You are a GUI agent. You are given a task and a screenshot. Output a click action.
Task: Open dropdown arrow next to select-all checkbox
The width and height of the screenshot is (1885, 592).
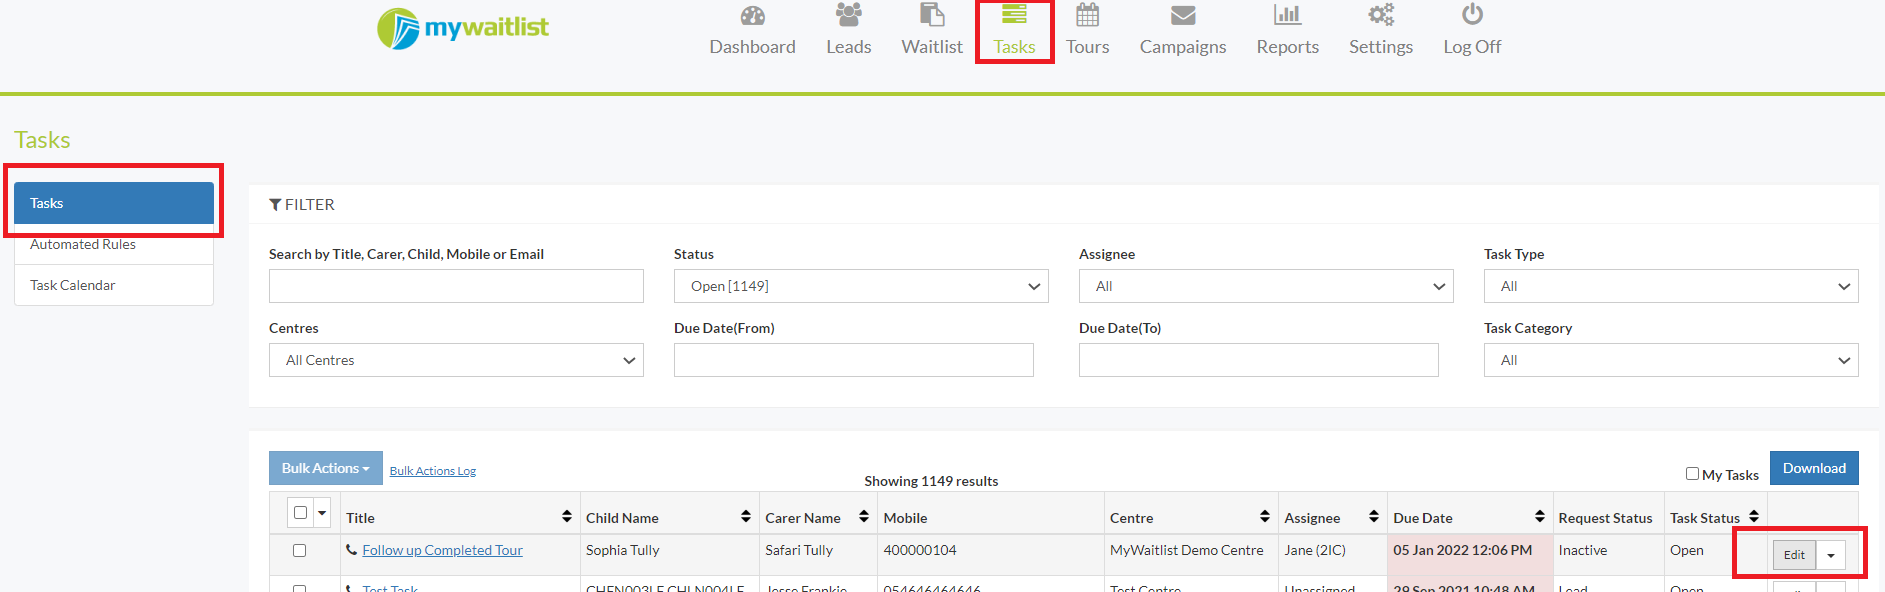[322, 513]
